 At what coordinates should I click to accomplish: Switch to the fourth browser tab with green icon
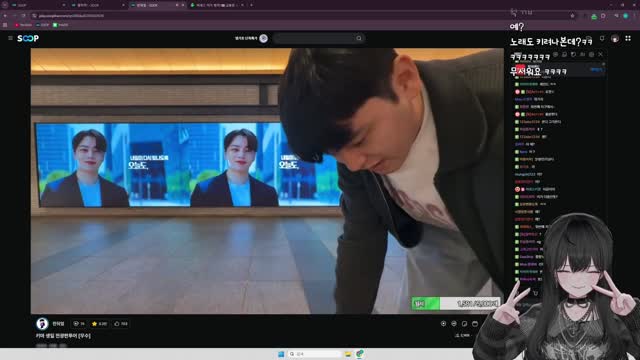coord(216,5)
